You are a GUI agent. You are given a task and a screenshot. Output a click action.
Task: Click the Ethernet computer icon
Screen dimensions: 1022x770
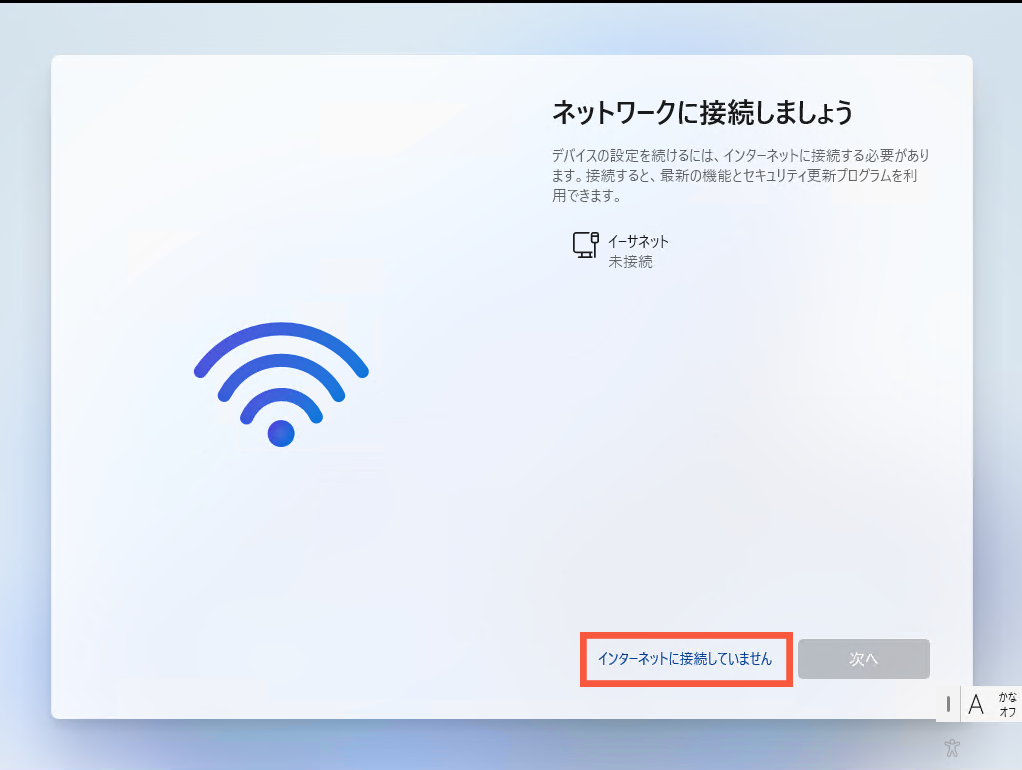[x=585, y=245]
